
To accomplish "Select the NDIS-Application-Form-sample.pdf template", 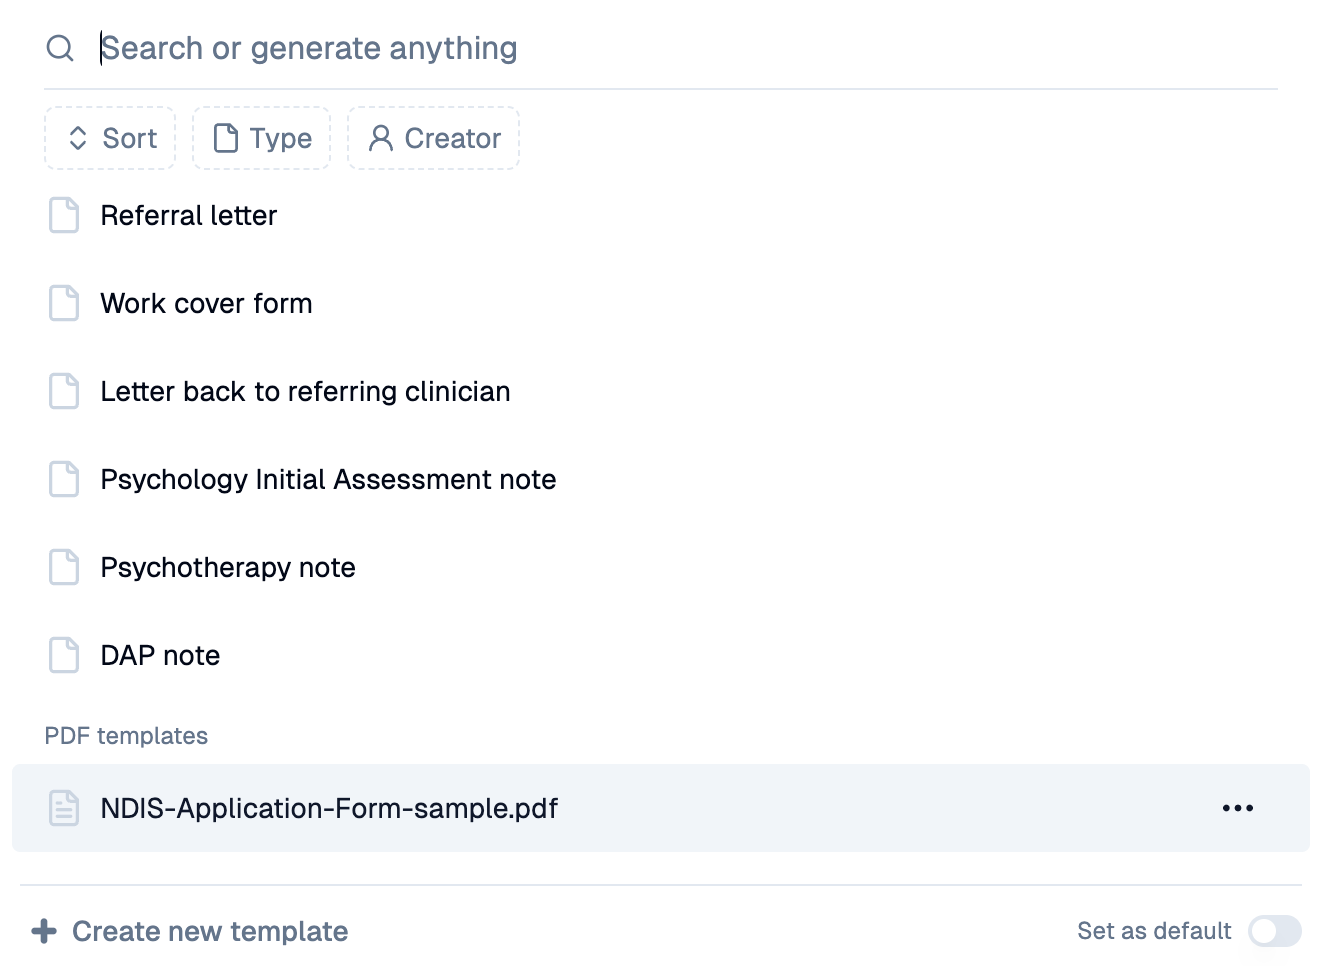I will pyautogui.click(x=328, y=808).
